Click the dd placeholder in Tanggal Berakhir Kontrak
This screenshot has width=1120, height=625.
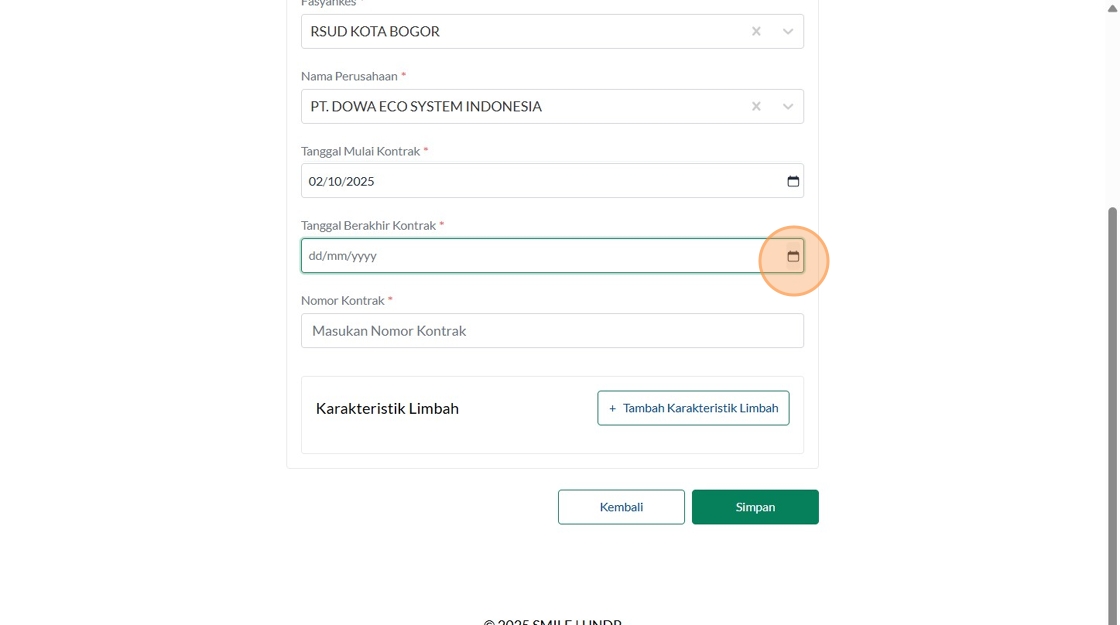(315, 256)
